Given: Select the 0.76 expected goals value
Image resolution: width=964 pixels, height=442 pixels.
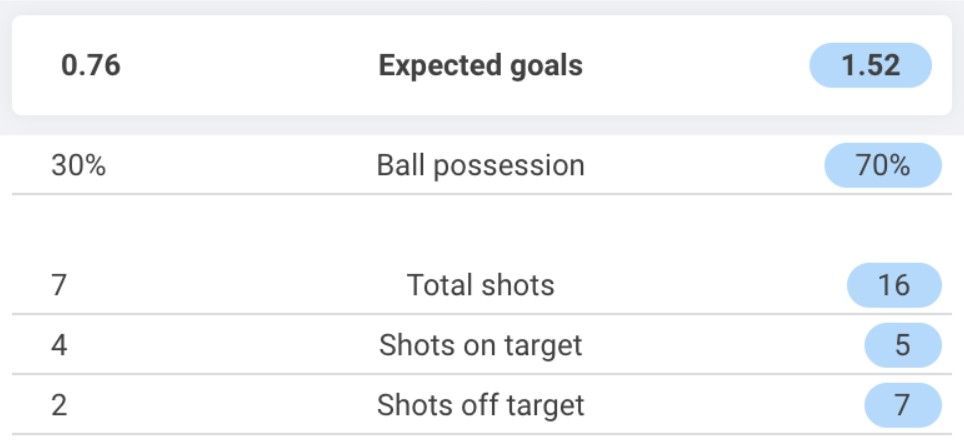Looking at the screenshot, I should [91, 65].
